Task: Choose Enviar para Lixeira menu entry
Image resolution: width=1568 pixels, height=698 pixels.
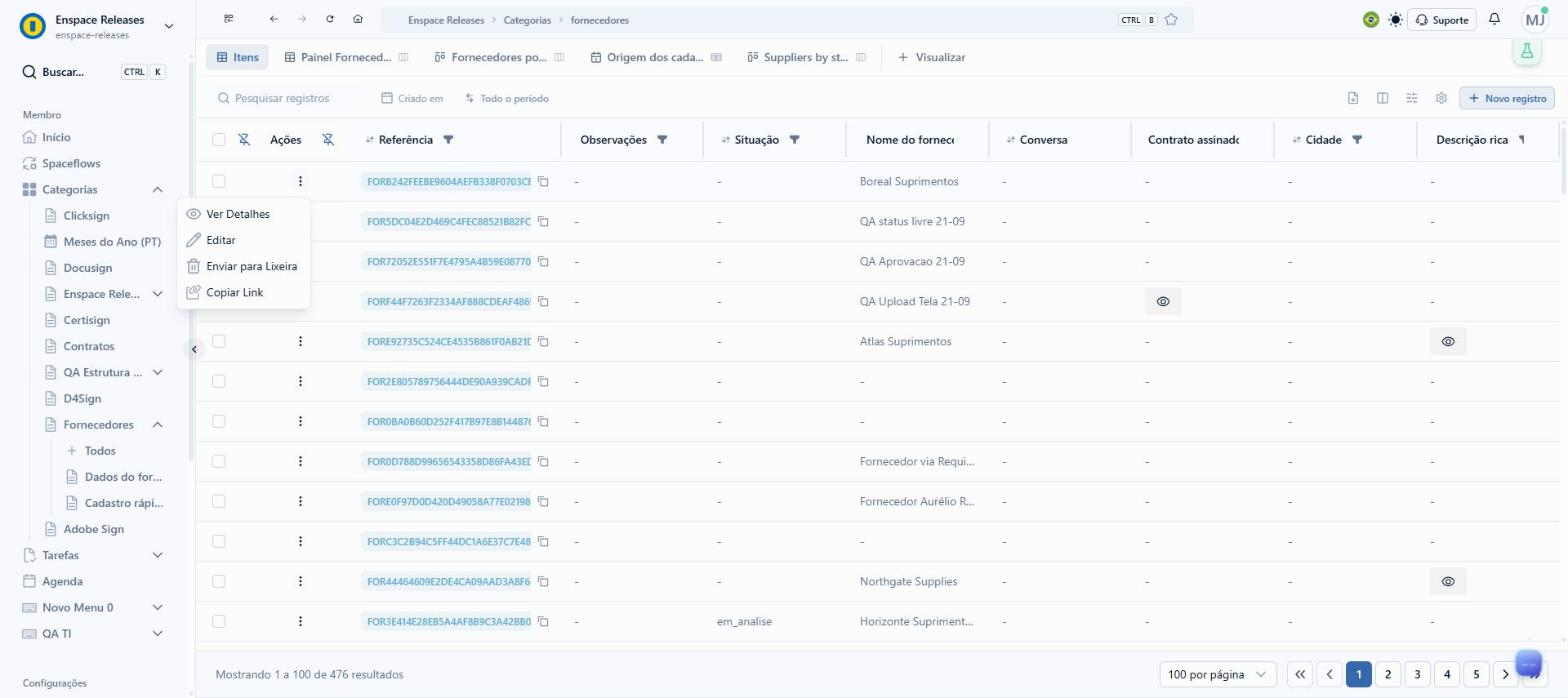Action: click(244, 266)
